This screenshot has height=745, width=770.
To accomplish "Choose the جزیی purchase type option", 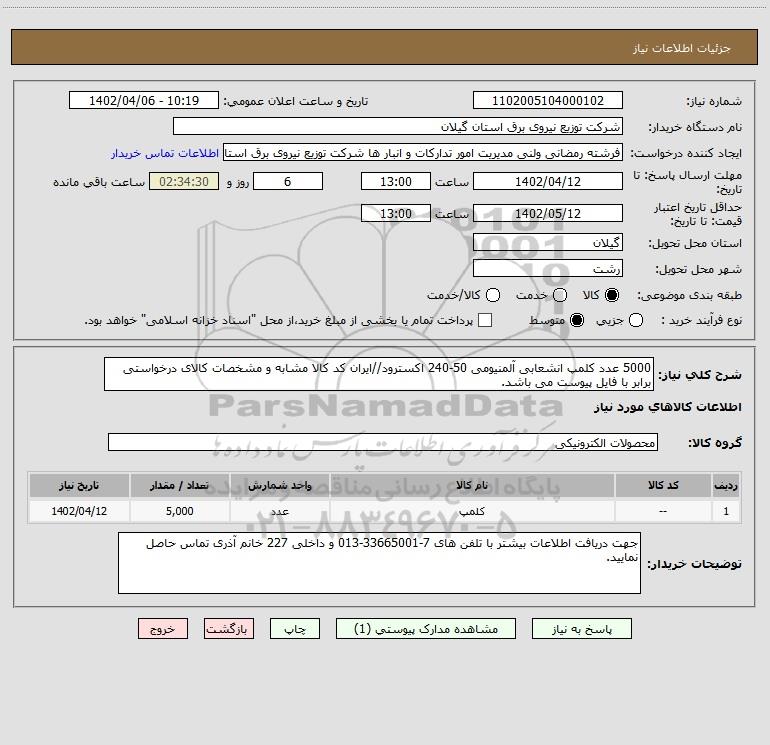I will click(636, 320).
